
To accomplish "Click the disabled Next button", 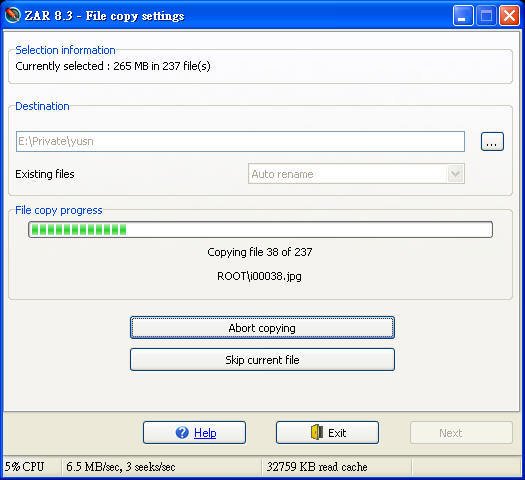I will [461, 432].
